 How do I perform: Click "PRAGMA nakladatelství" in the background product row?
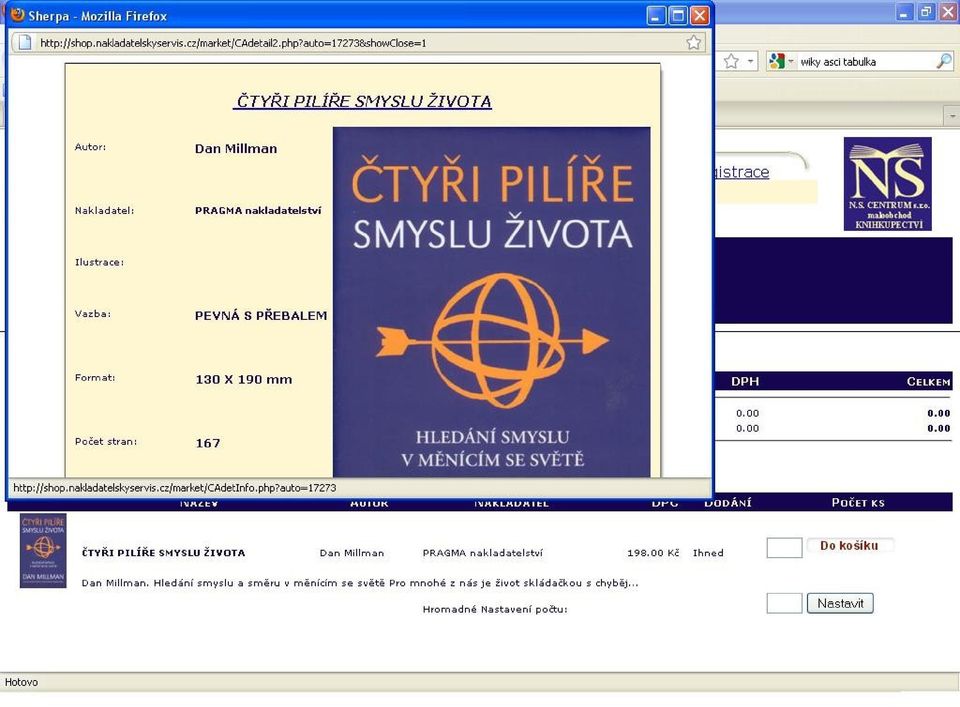click(482, 553)
